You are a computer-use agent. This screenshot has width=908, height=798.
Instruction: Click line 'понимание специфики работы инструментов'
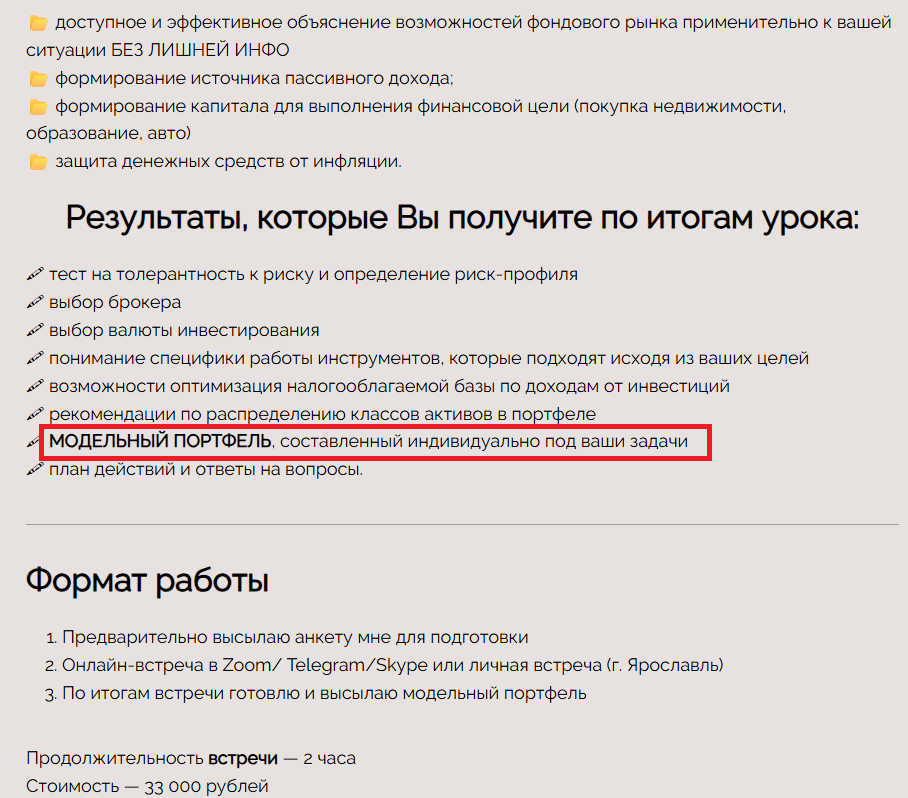point(429,358)
